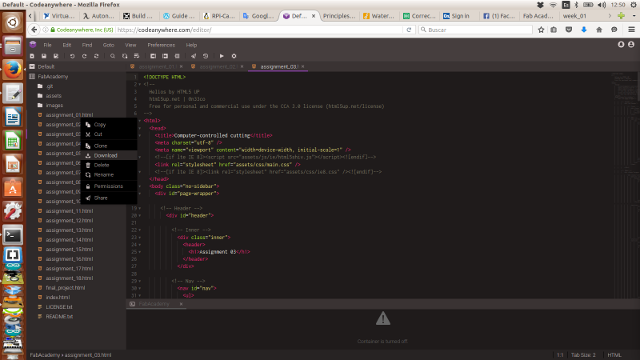The height and width of the screenshot is (360, 640).
Task: Collapse the code fold at line 29
Action: (140, 281)
